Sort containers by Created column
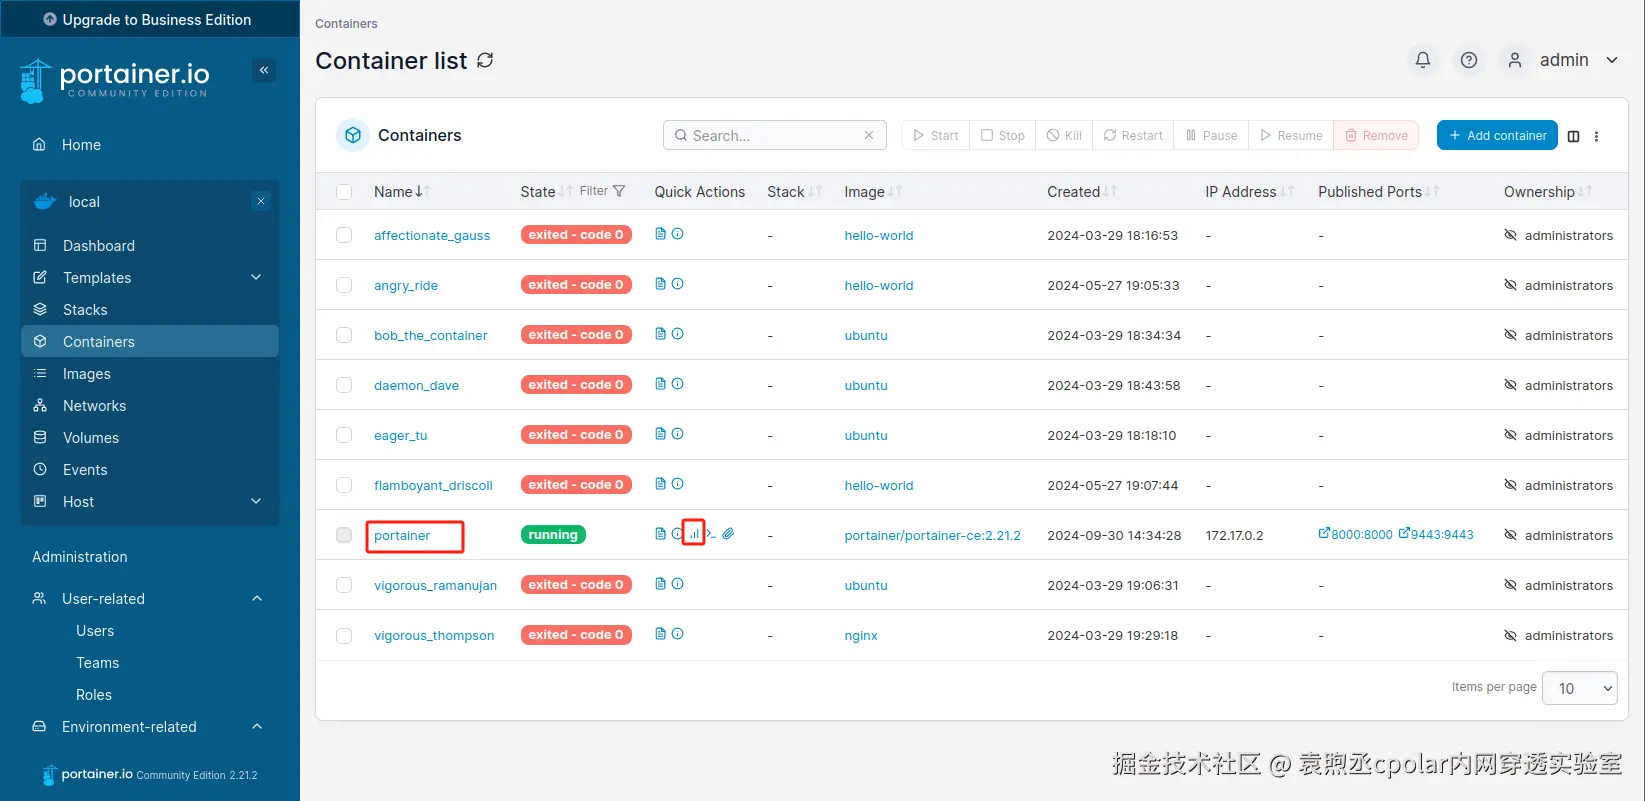 point(1082,192)
